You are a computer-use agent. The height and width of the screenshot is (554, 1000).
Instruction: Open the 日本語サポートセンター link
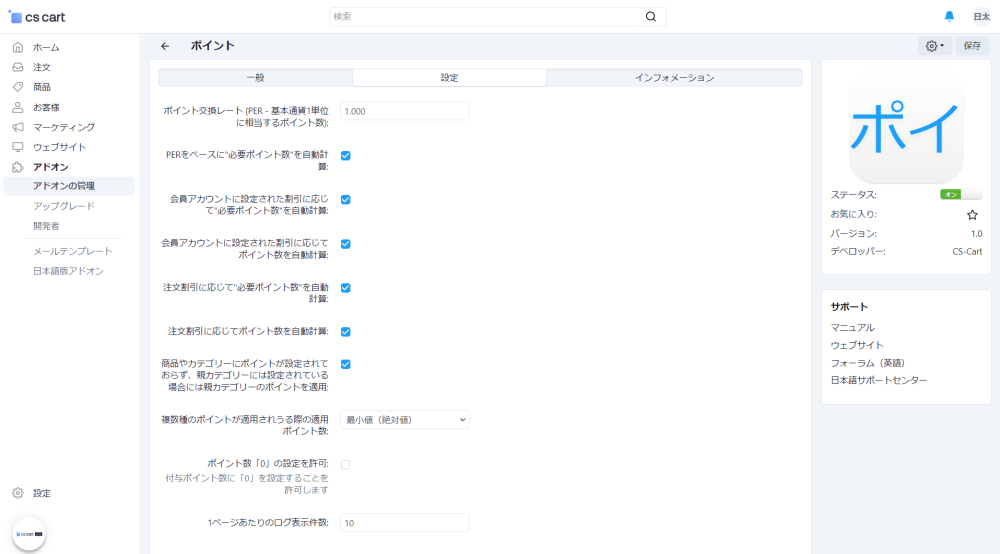coord(879,380)
